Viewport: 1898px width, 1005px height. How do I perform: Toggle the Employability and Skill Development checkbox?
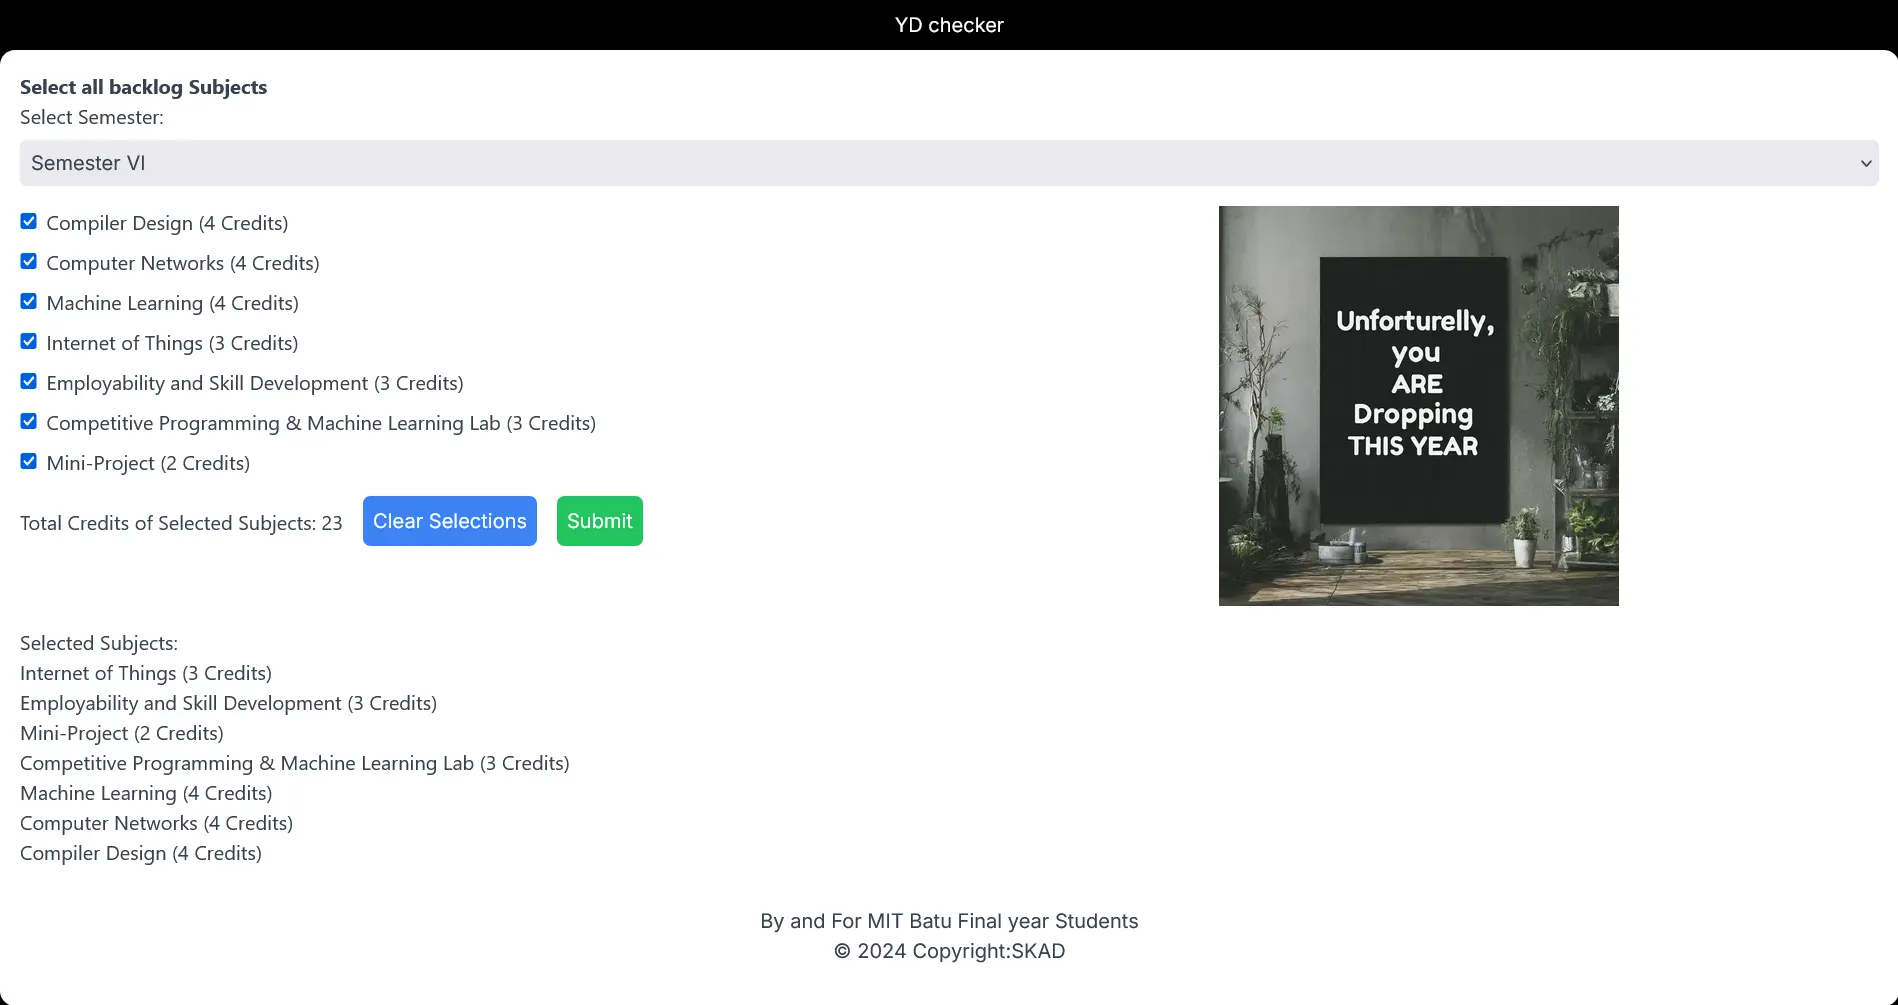29,382
